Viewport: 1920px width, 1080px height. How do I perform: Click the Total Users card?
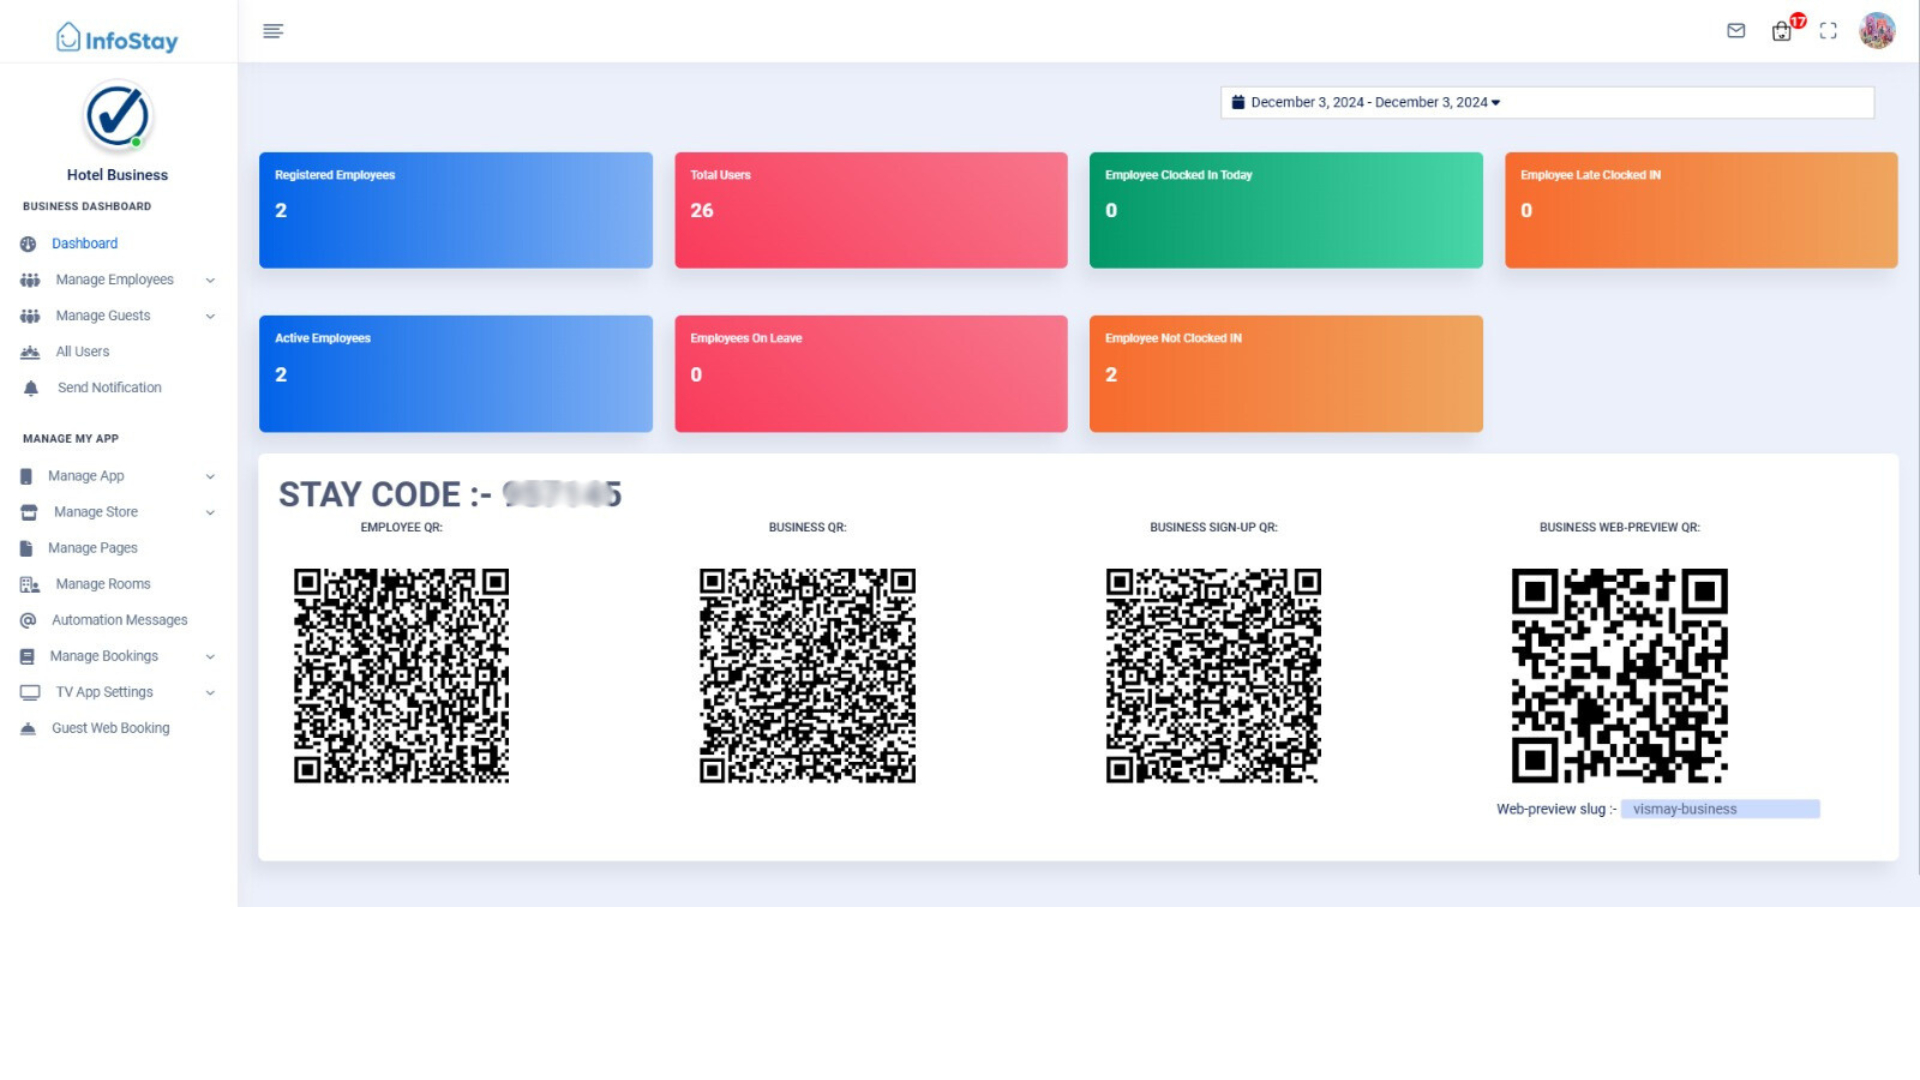coord(871,210)
